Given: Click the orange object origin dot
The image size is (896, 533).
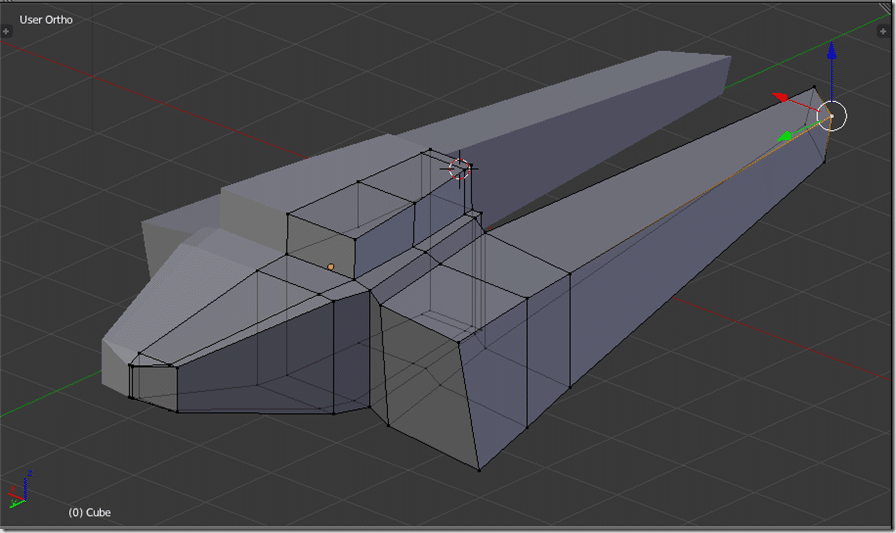Looking at the screenshot, I should coord(331,267).
